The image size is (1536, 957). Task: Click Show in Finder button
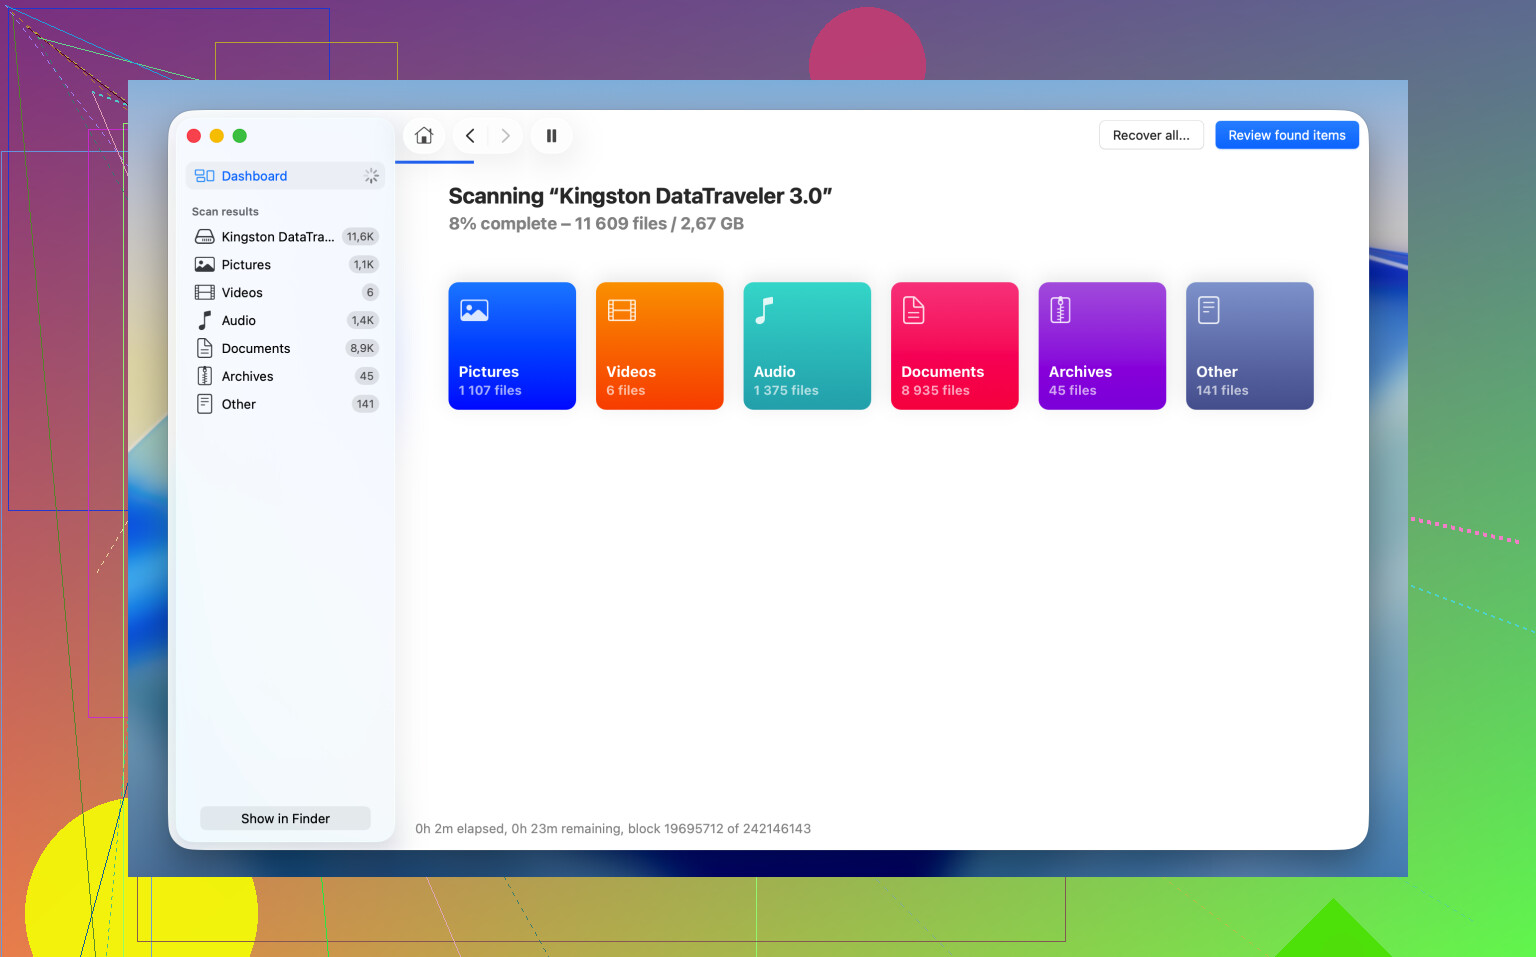[285, 818]
